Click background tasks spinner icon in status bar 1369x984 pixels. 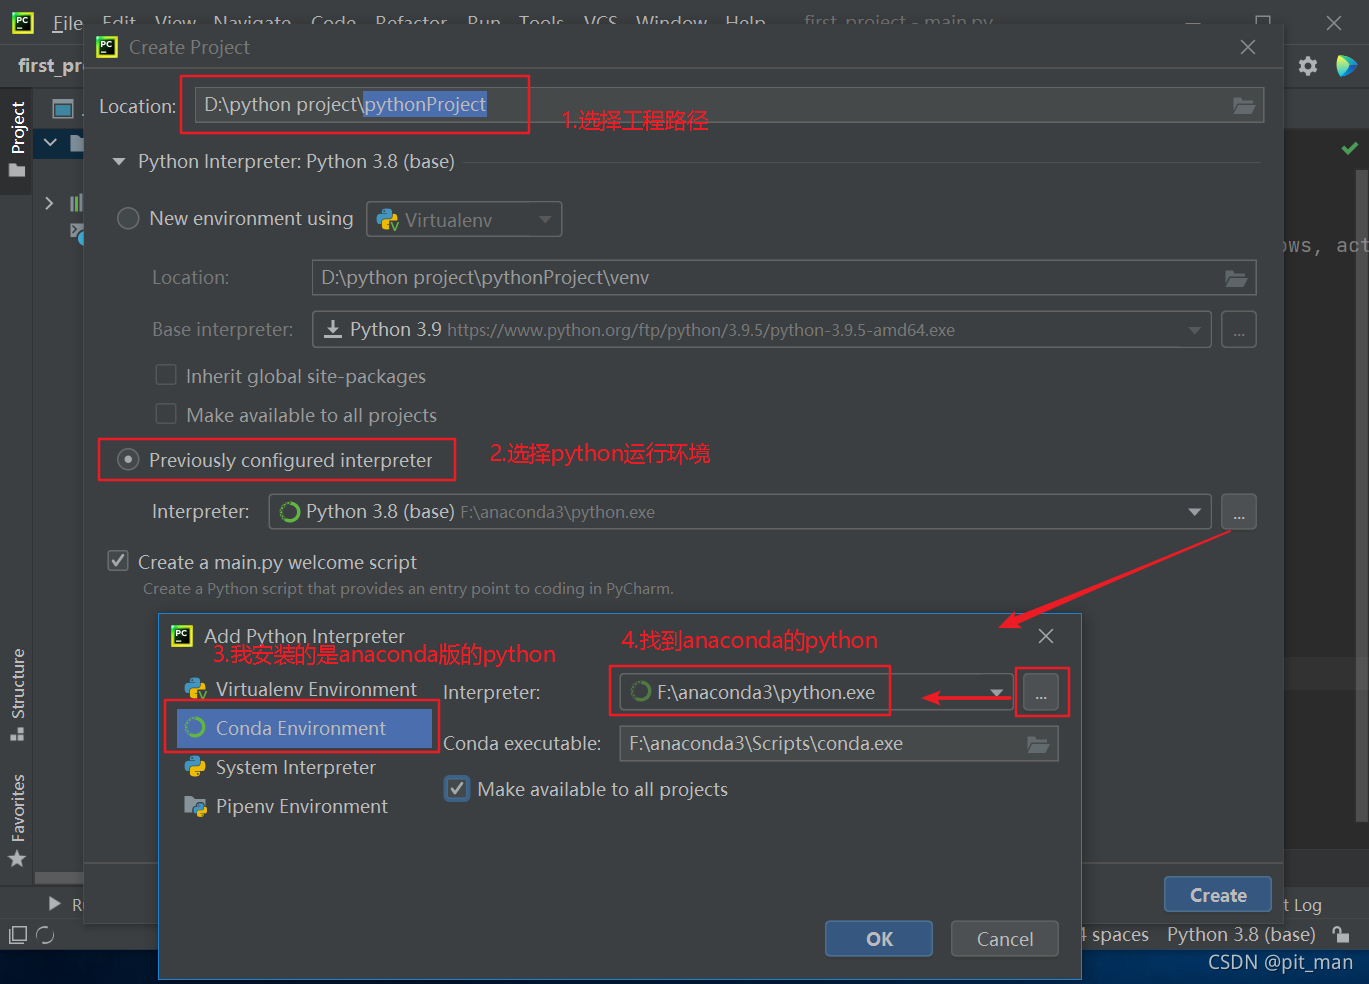(x=45, y=935)
